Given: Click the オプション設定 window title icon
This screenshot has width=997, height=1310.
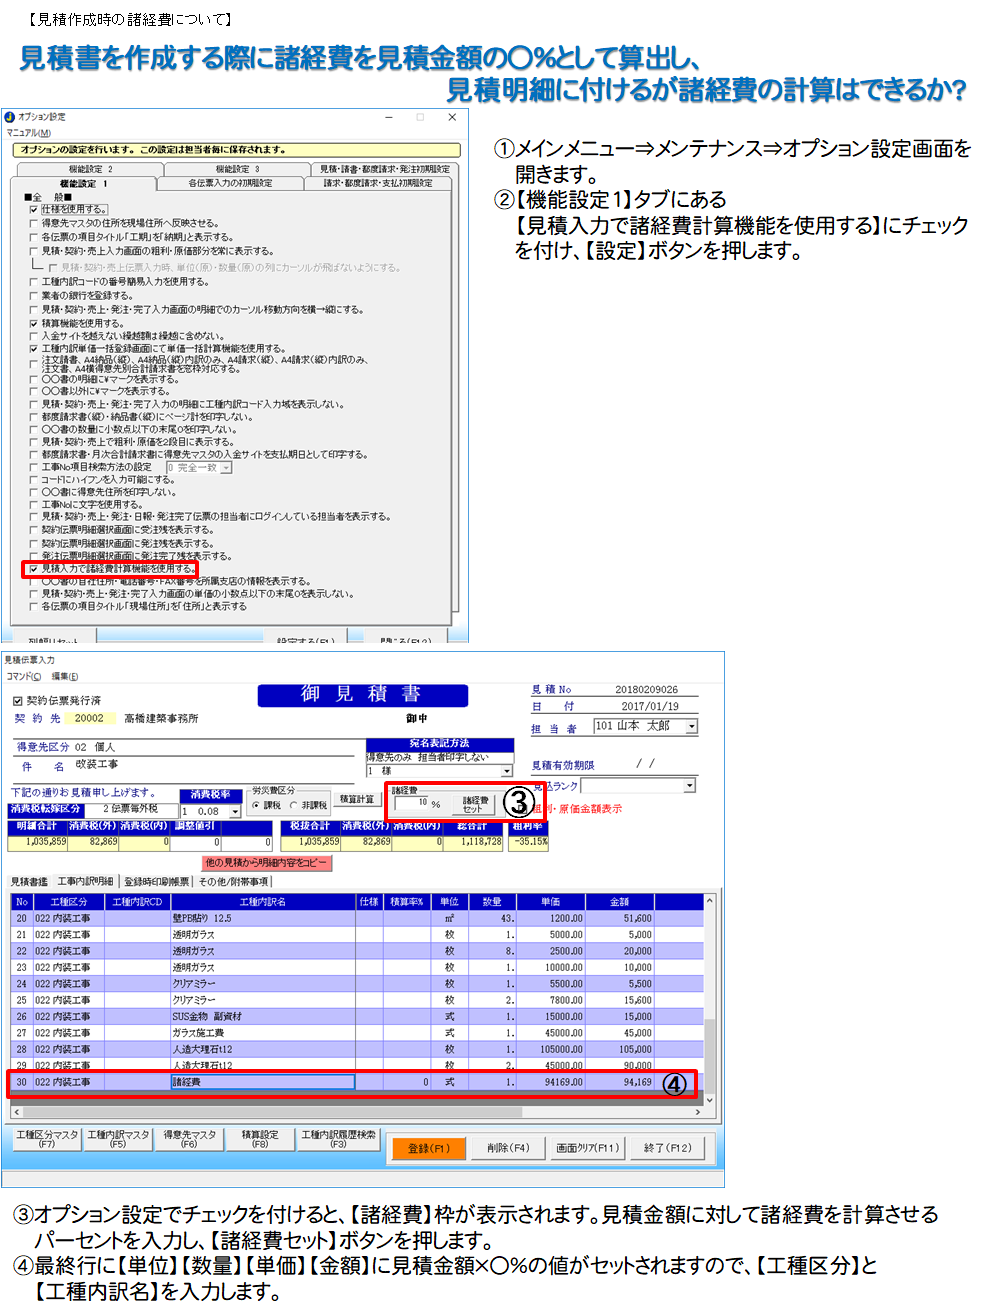Looking at the screenshot, I should pyautogui.click(x=10, y=117).
